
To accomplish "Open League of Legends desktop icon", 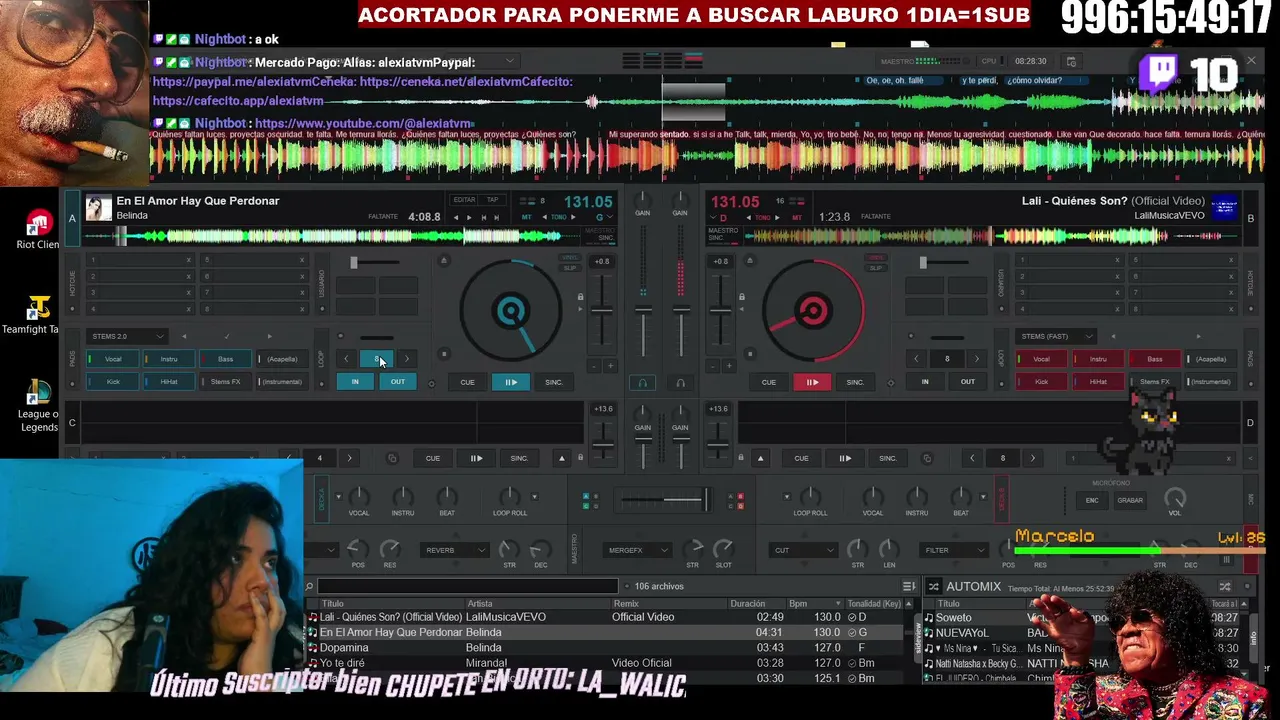I will tap(38, 405).
